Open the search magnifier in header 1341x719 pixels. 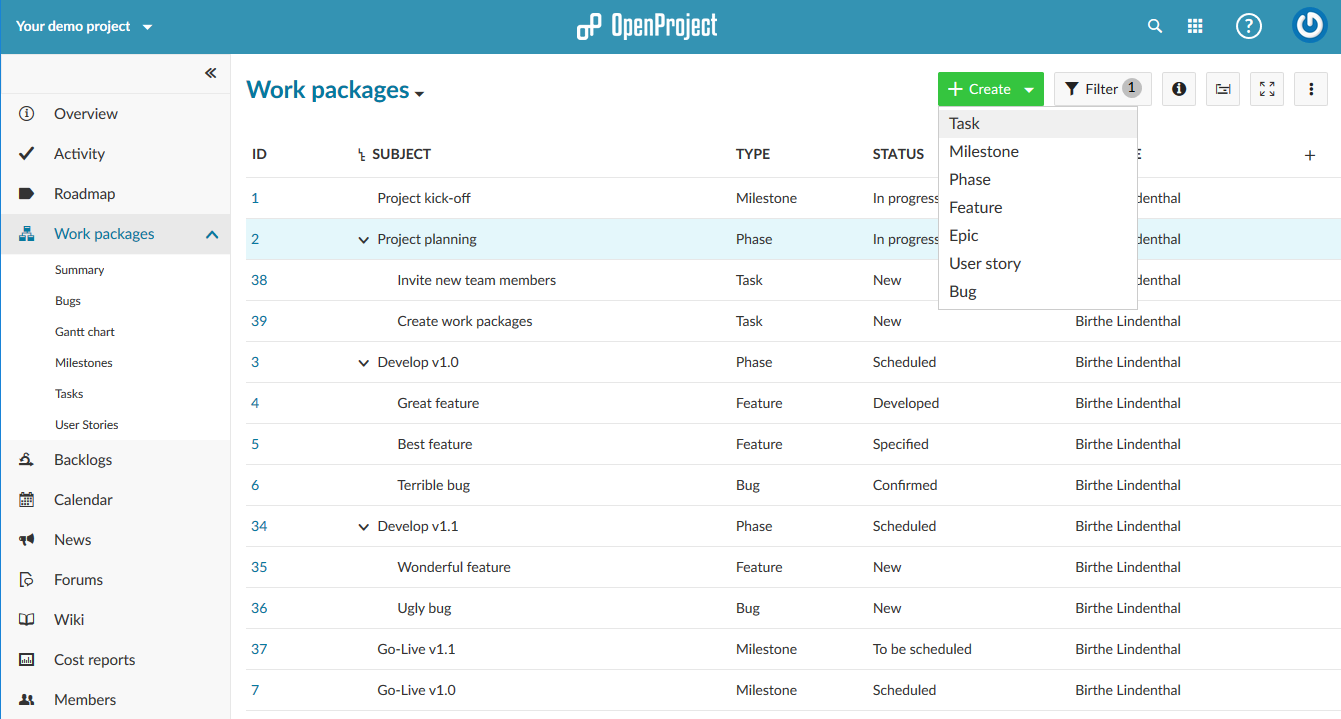[1155, 27]
